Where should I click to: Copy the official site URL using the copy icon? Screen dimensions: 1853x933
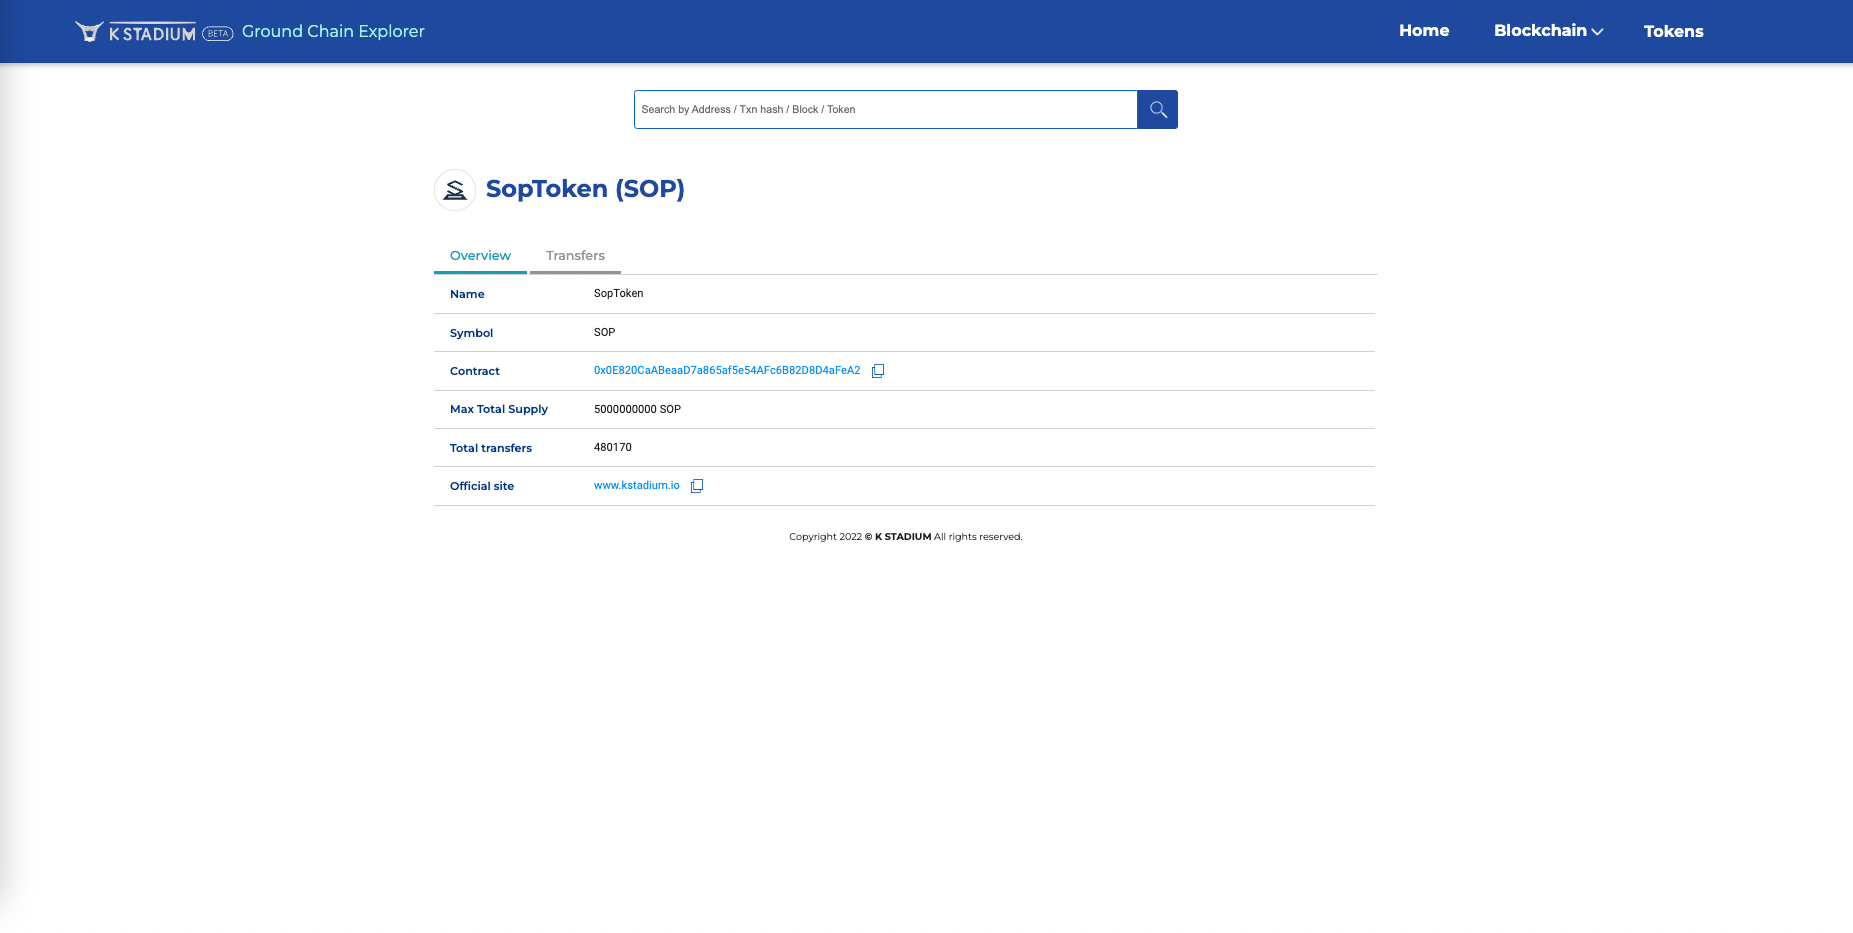pyautogui.click(x=697, y=486)
